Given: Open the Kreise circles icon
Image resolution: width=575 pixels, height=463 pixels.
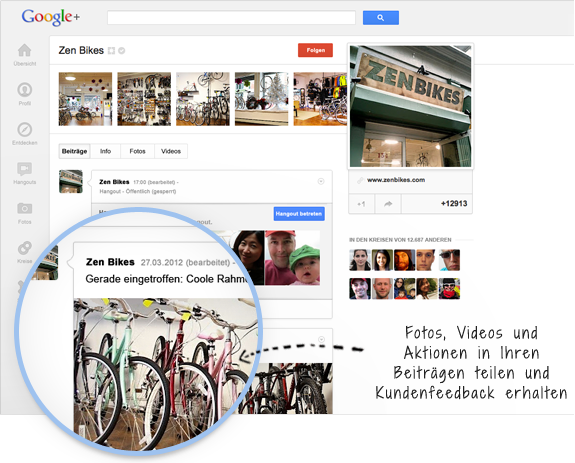Looking at the screenshot, I should (25, 248).
